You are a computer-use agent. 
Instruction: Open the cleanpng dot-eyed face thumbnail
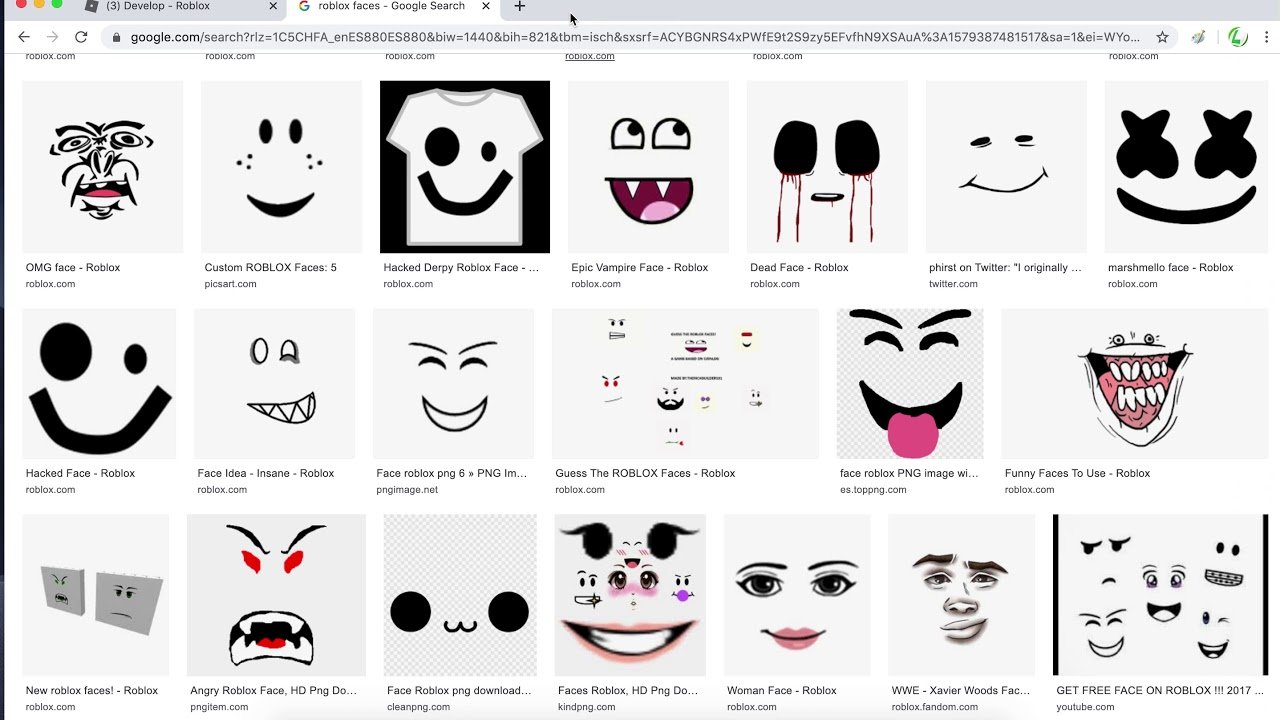(x=460, y=595)
